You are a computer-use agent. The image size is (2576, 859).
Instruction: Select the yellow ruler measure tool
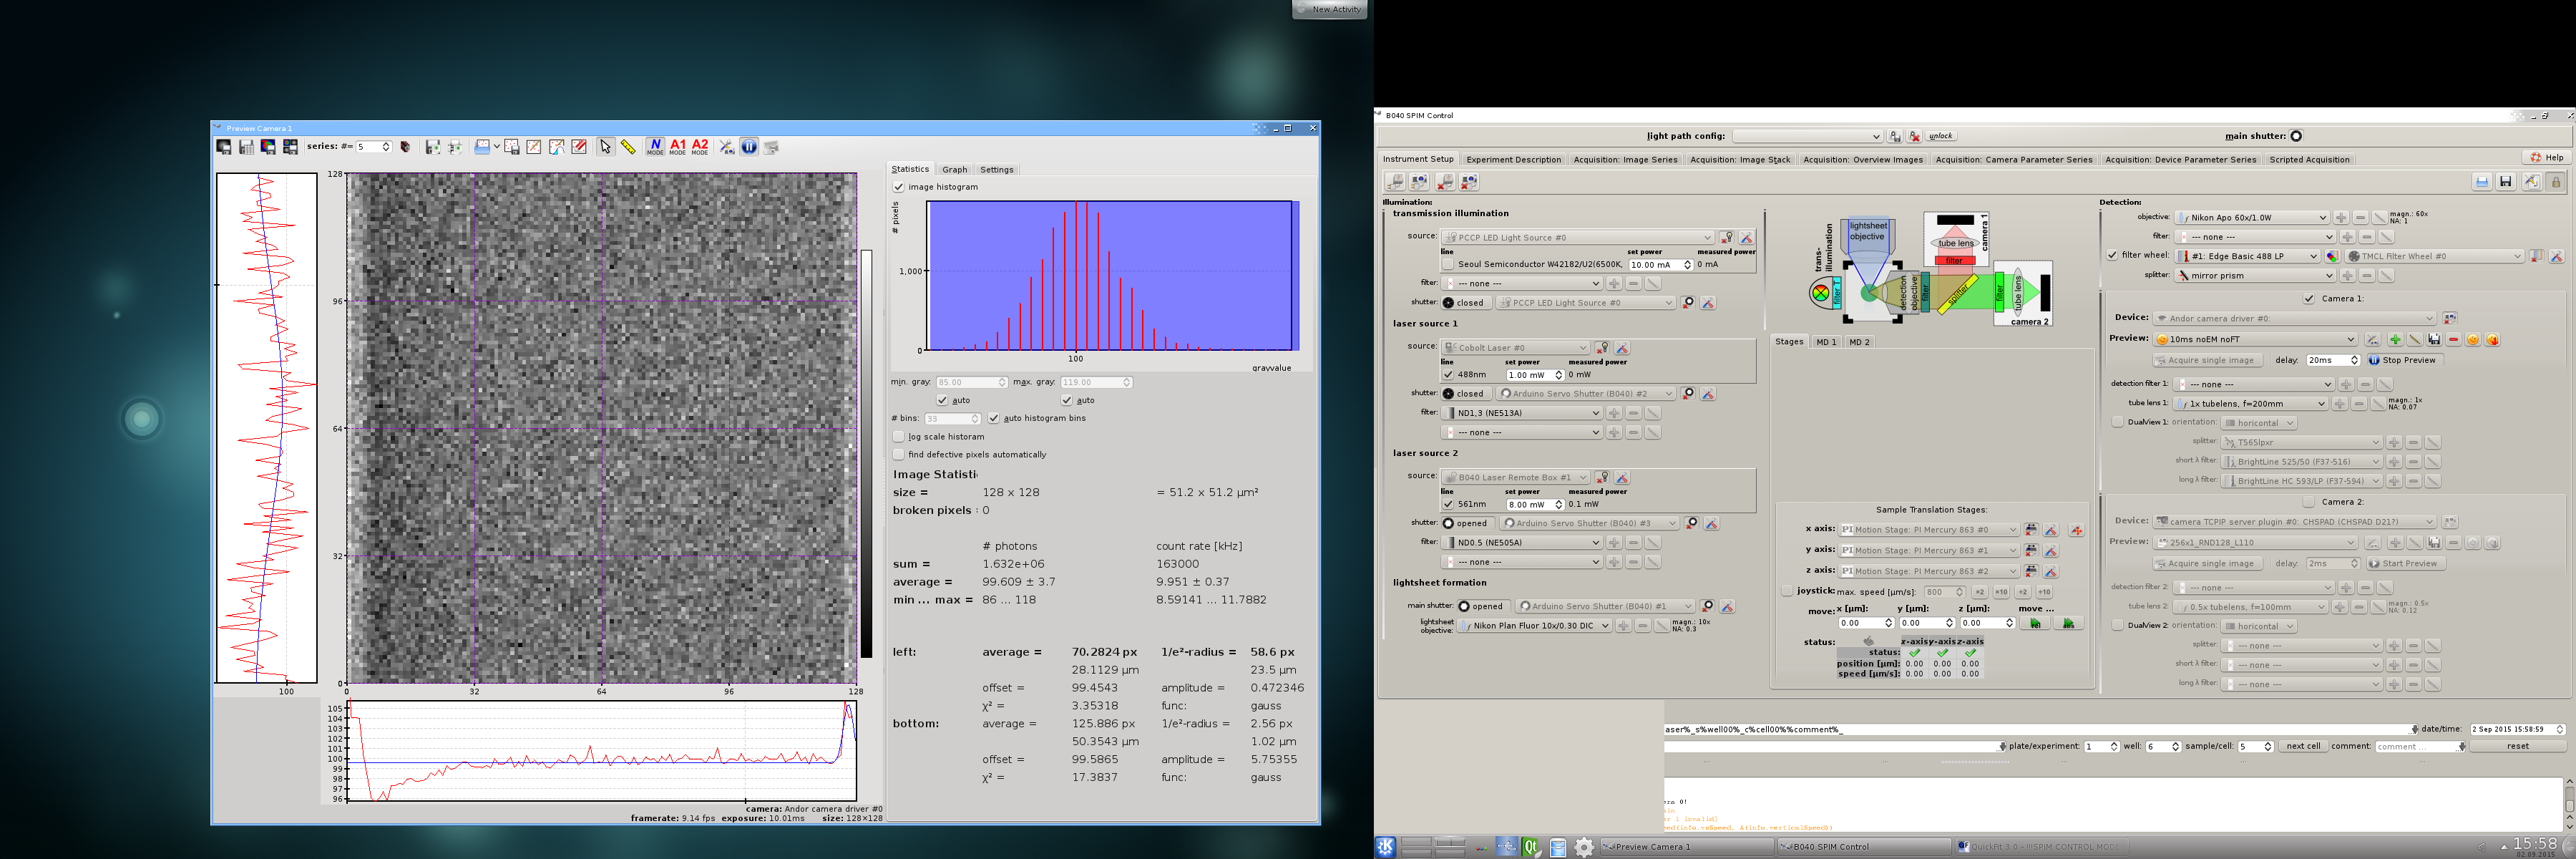click(x=628, y=147)
